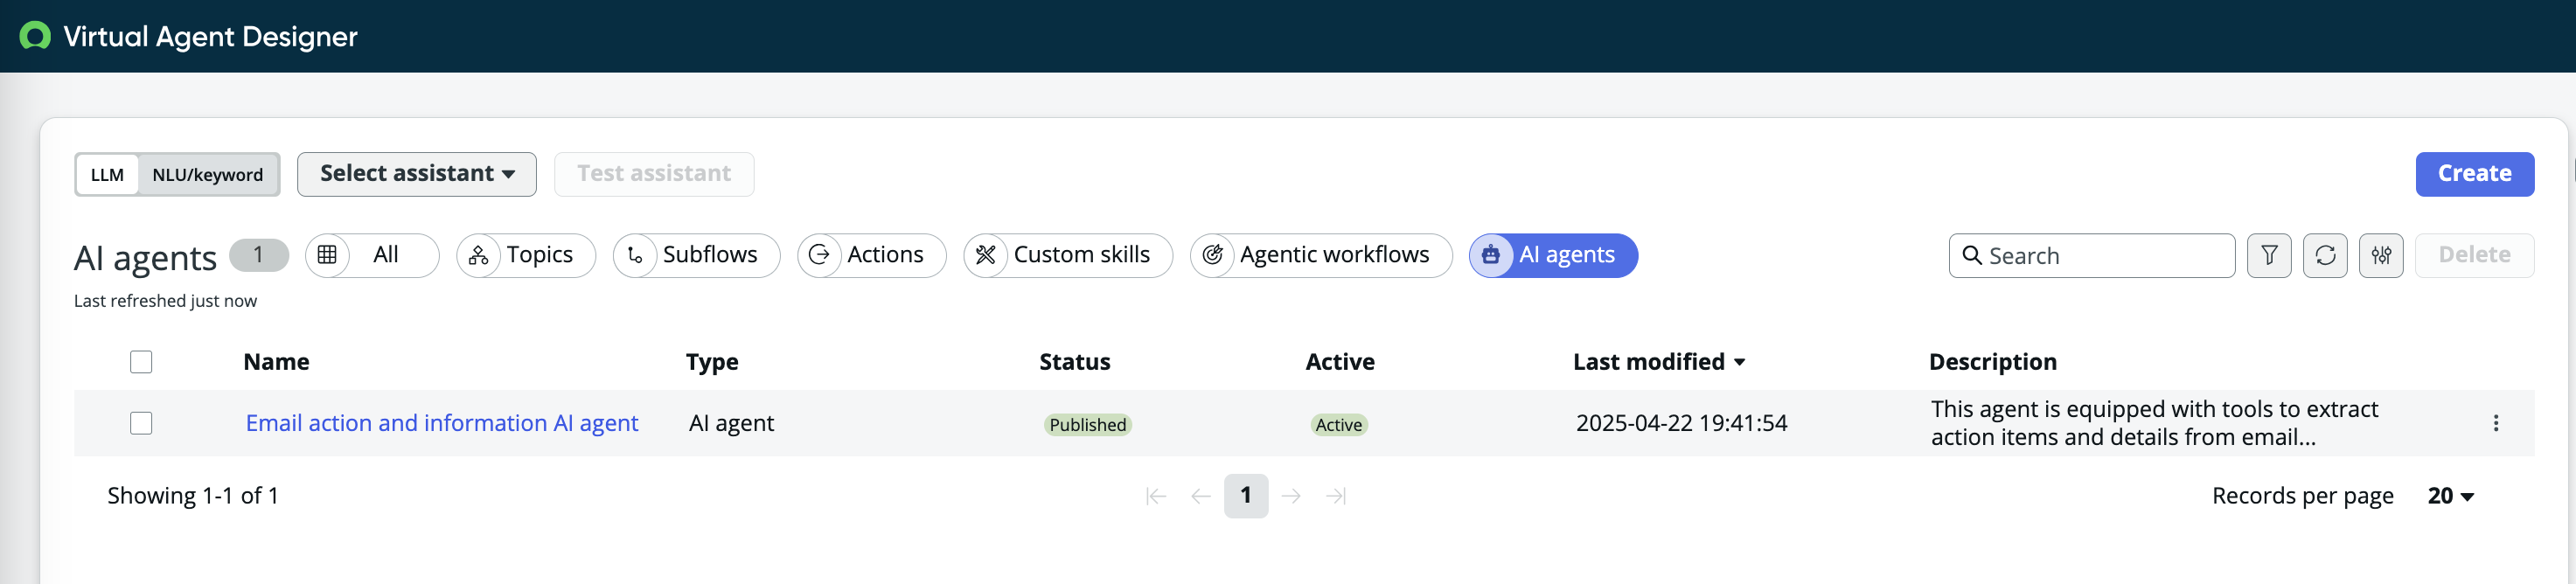Click the filter funnel icon

2269,255
